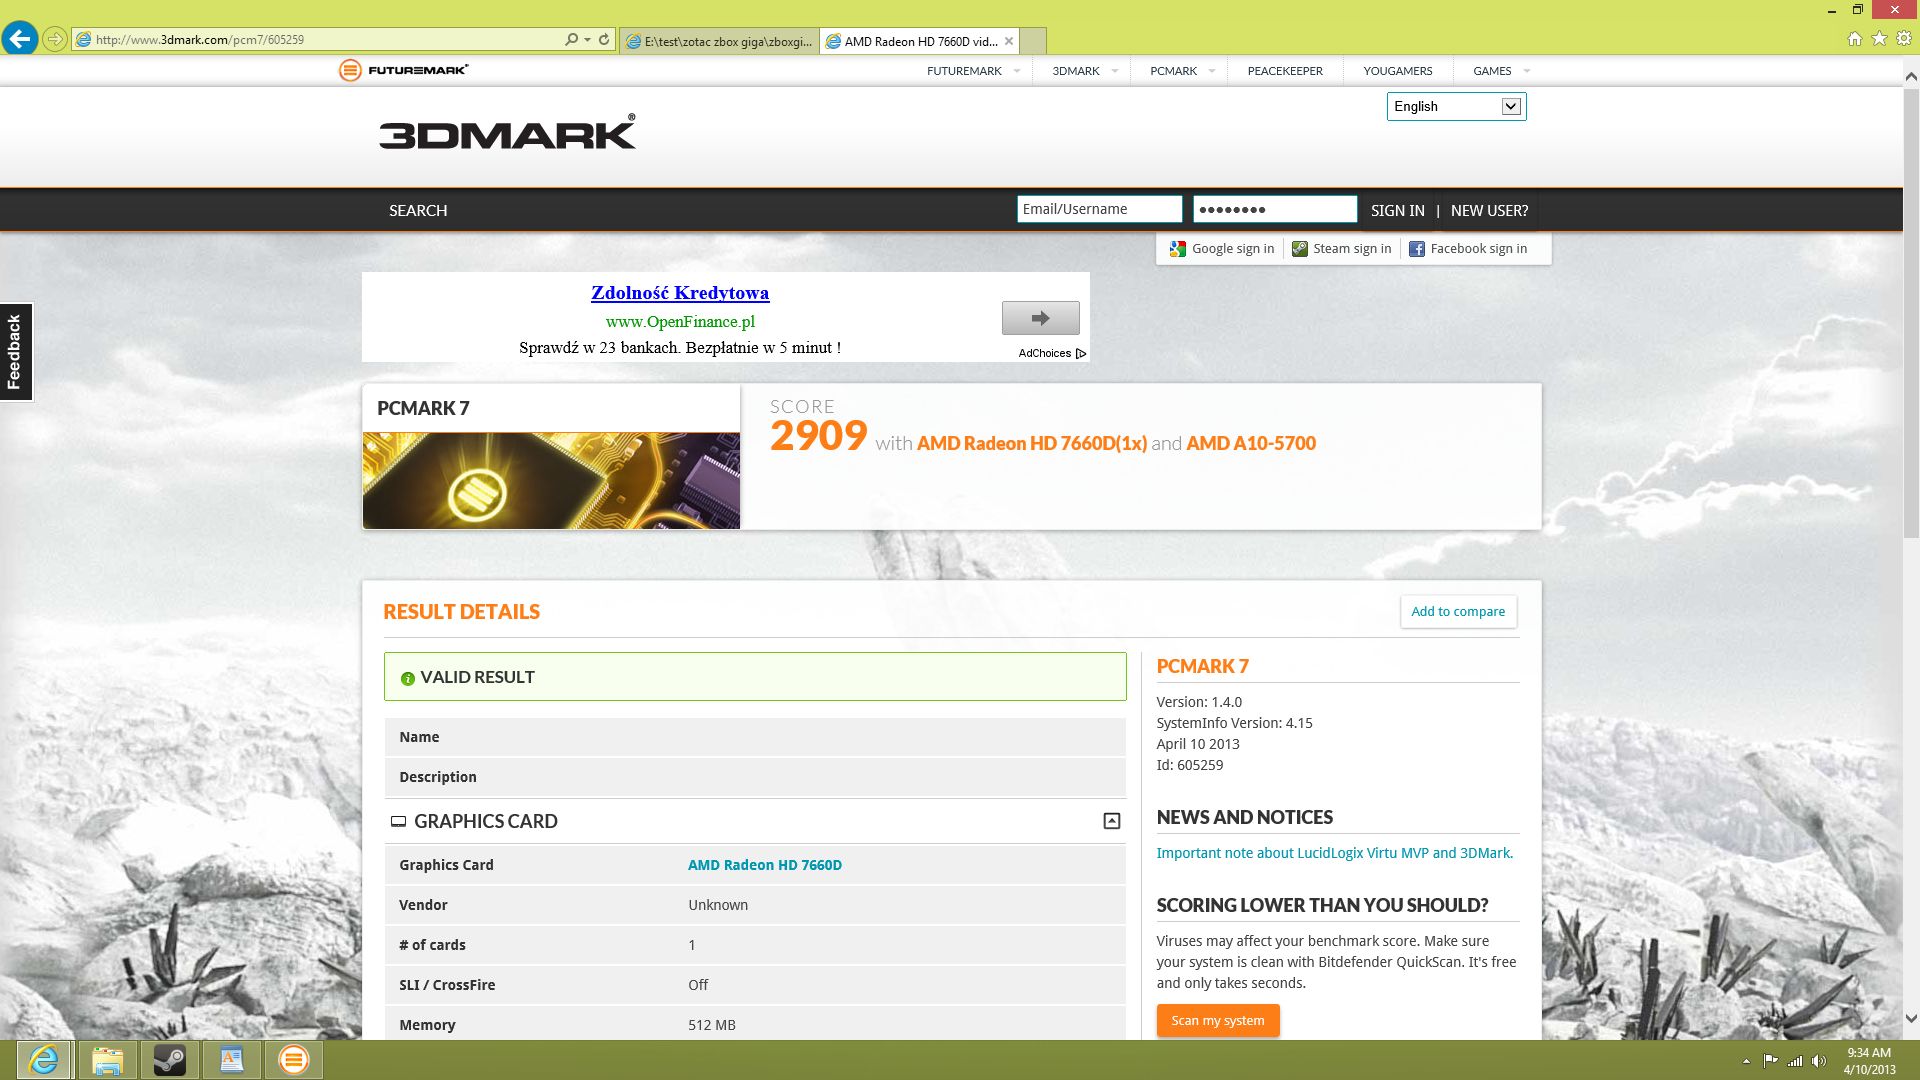The width and height of the screenshot is (1920, 1080).
Task: Click the vertical scrollbar up arrow
Action: 1911,76
